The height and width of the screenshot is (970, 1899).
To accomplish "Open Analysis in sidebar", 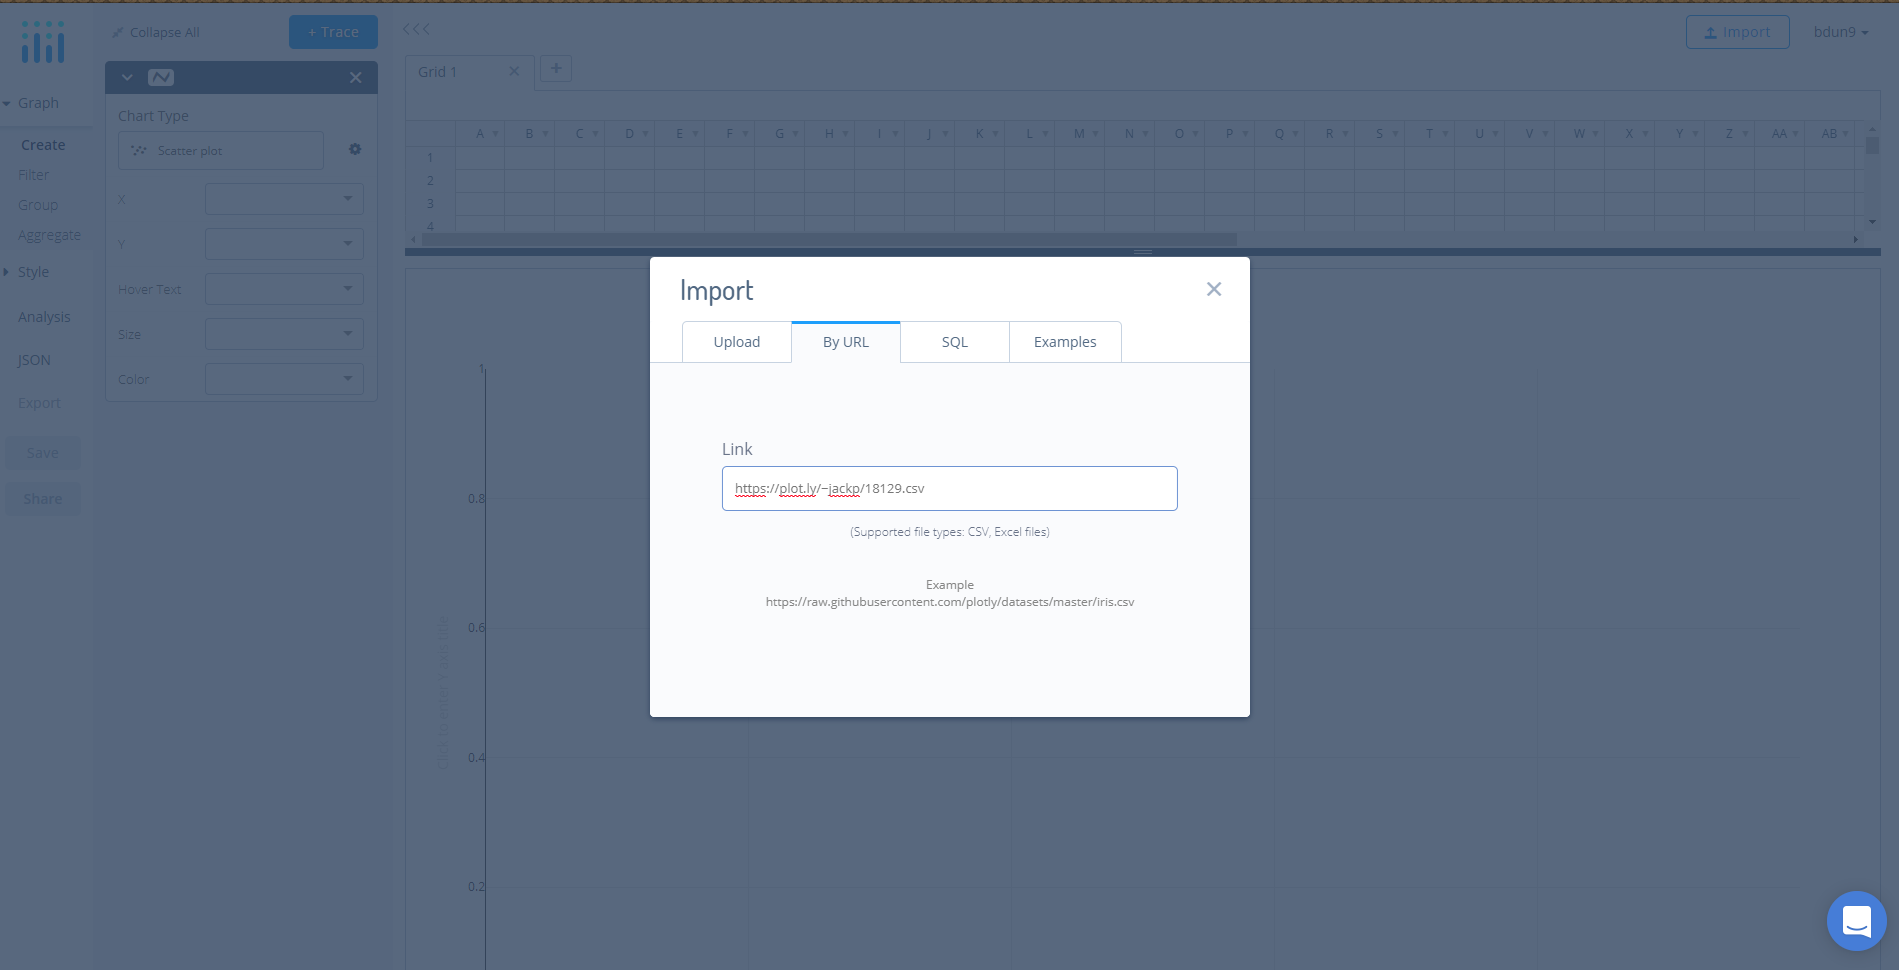I will [44, 317].
